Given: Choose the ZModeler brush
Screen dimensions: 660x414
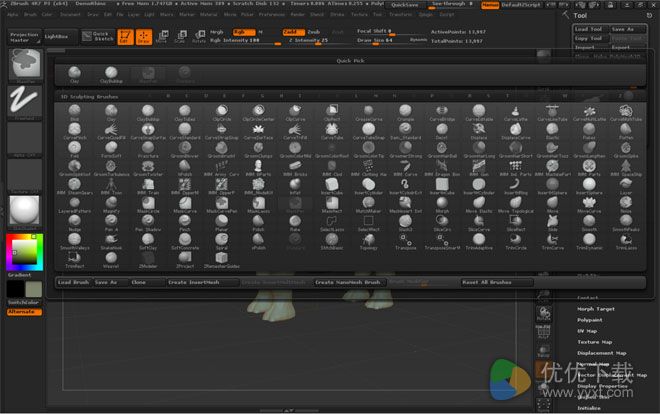Looking at the screenshot, I should tap(148, 260).
